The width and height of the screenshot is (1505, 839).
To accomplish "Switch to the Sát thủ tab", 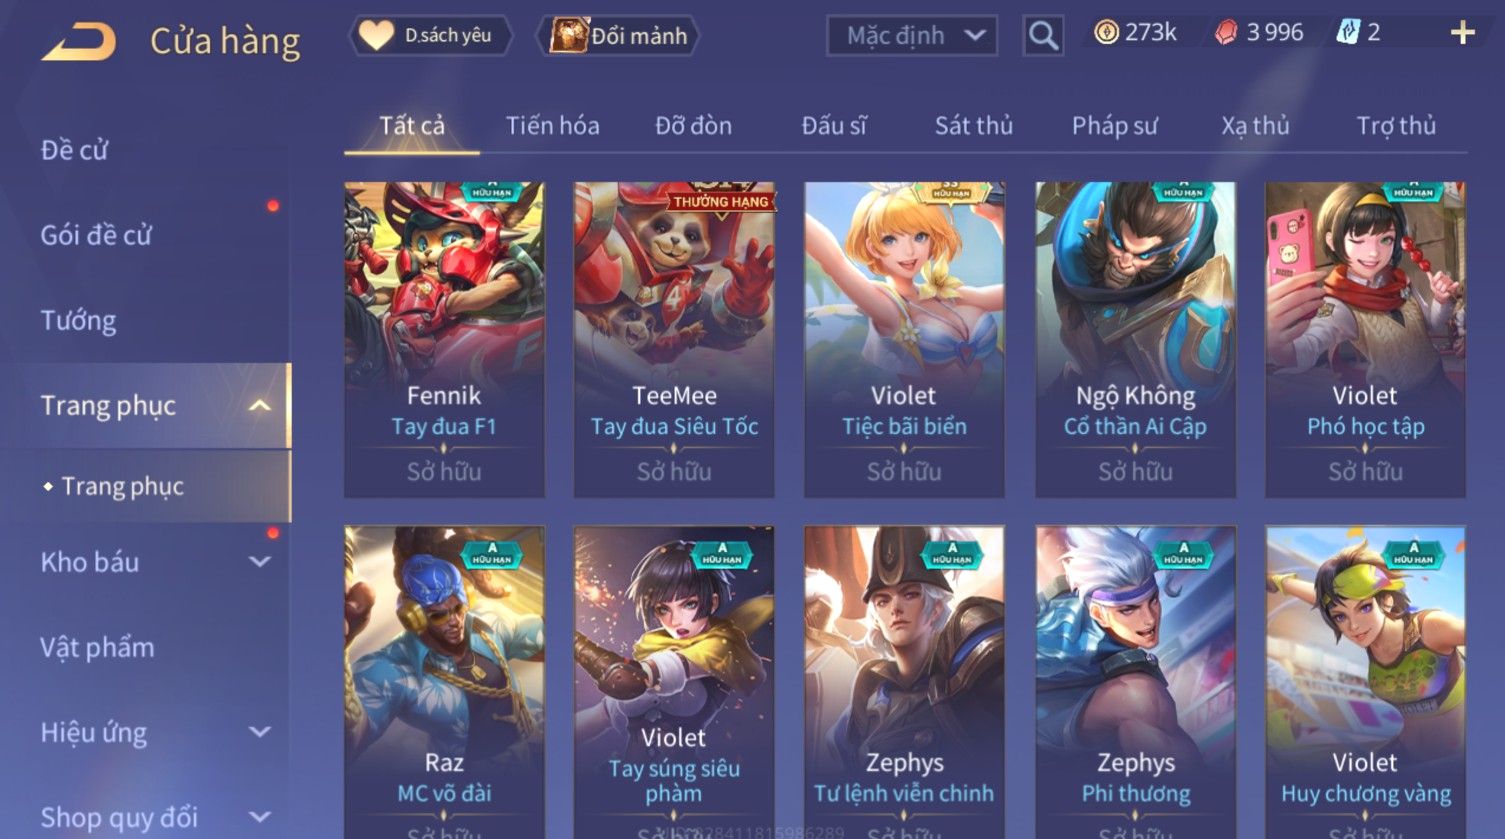I will coord(973,126).
